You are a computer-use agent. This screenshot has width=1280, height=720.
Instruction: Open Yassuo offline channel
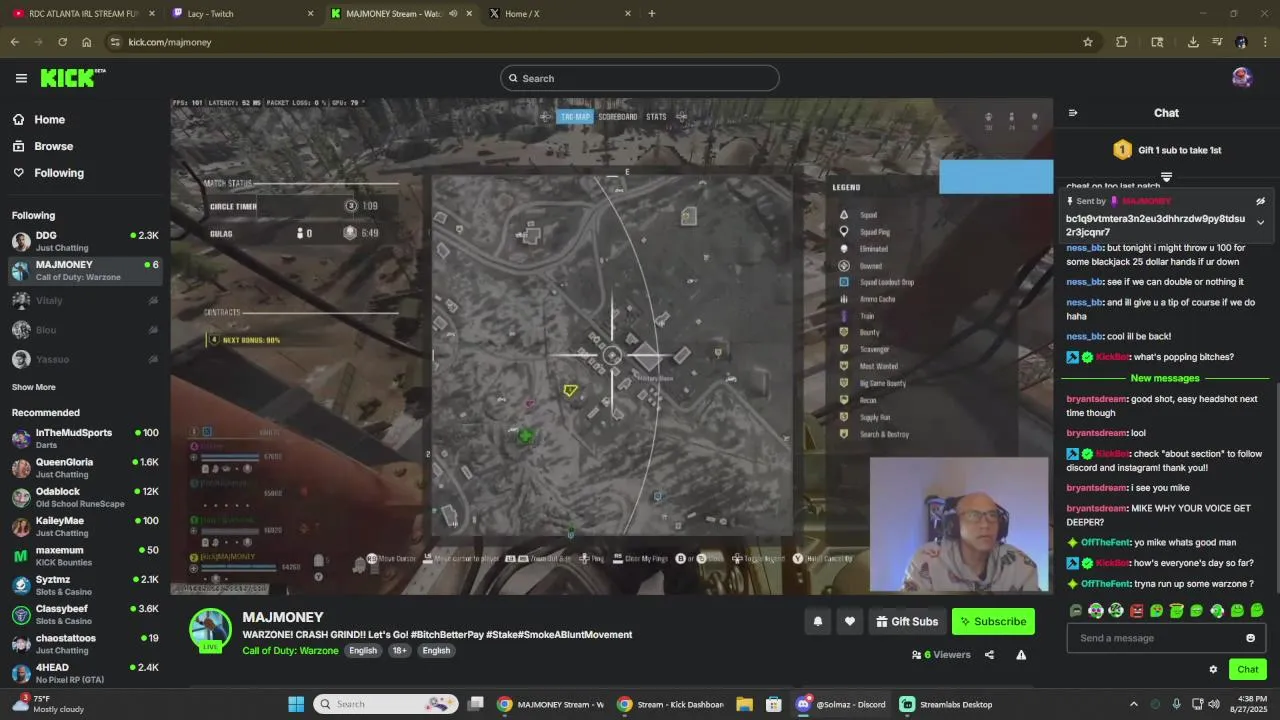coord(85,359)
